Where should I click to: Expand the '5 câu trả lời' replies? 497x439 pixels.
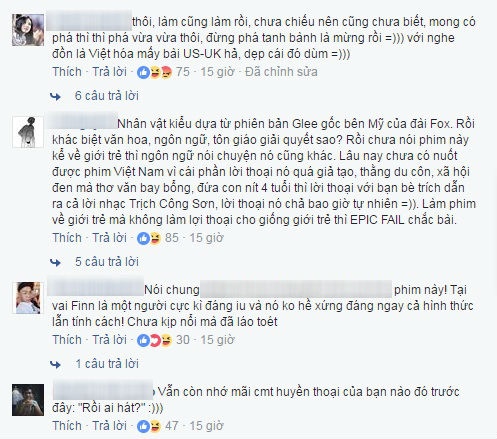tap(107, 262)
